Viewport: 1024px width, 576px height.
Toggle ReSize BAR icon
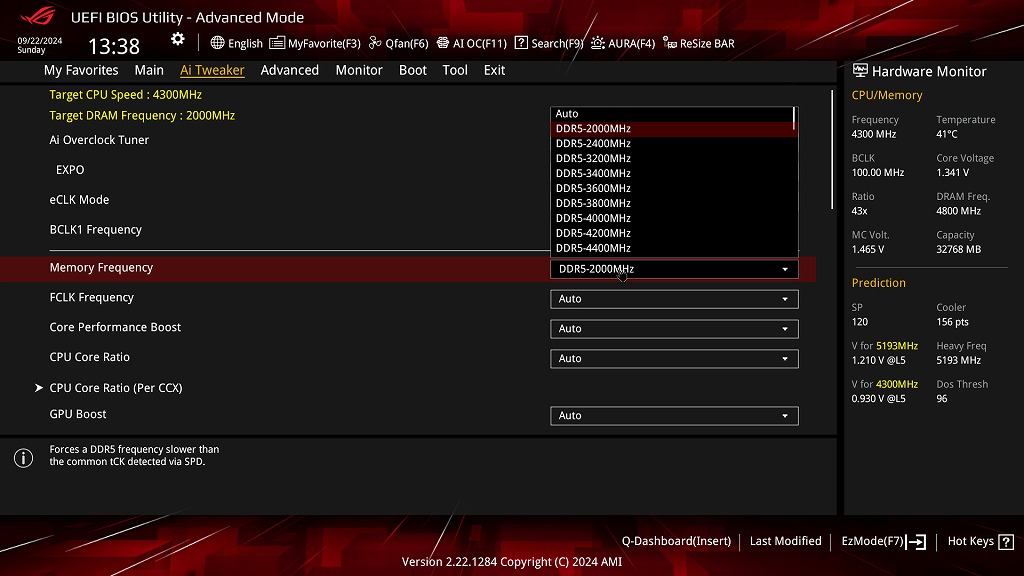[669, 43]
